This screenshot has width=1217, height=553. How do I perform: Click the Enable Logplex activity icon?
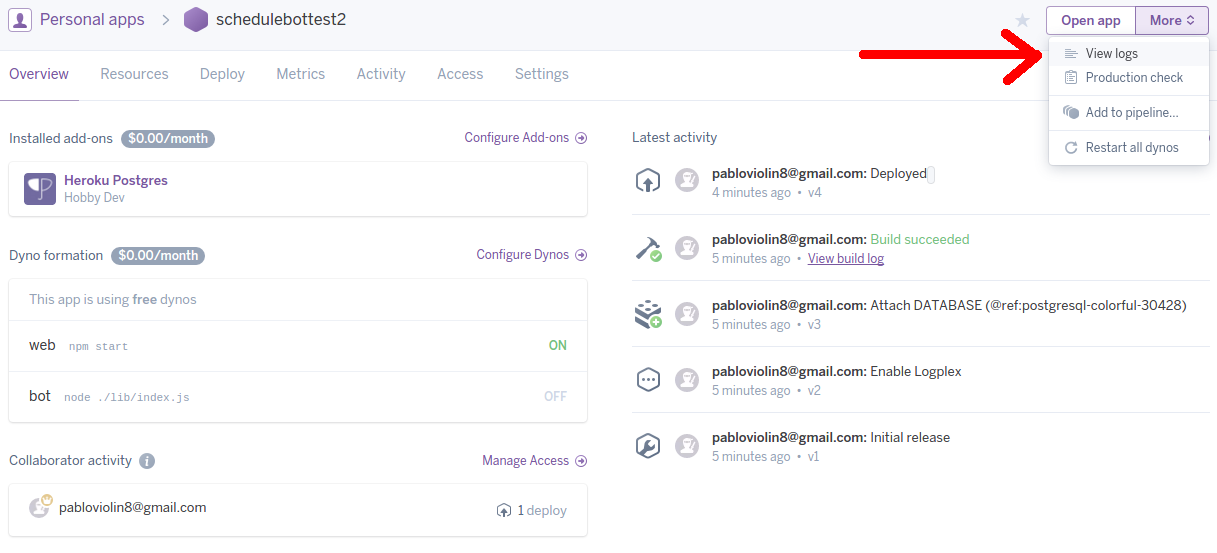click(x=648, y=380)
